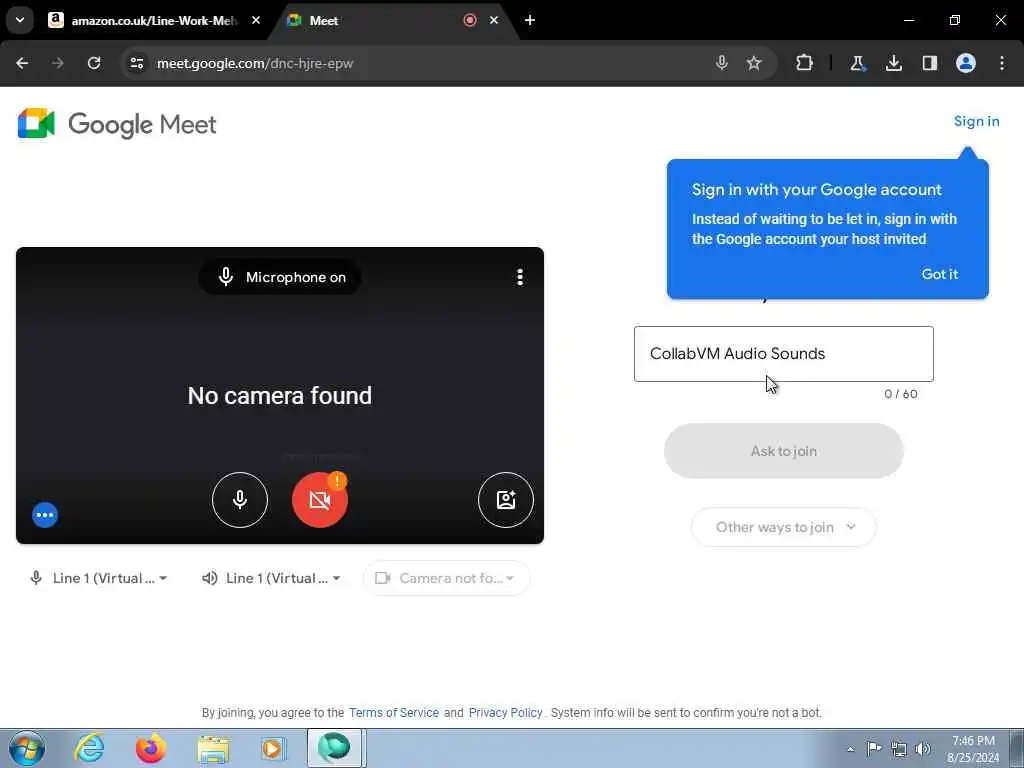Image resolution: width=1024 pixels, height=768 pixels.
Task: Expand the Line 1 microphone device dropdown
Action: coord(99,578)
